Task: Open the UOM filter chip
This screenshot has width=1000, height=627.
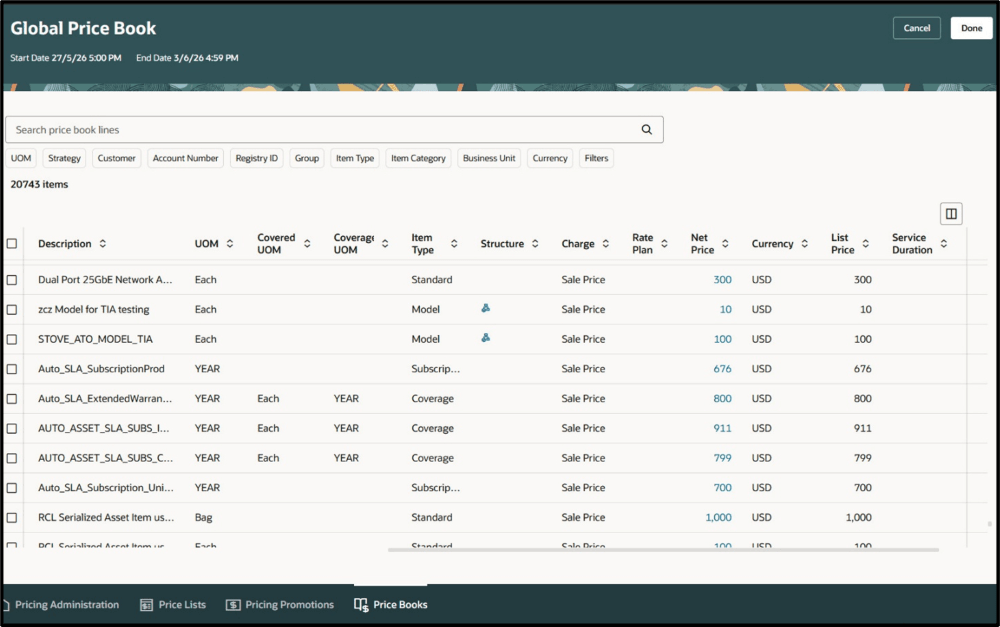Action: click(x=21, y=158)
